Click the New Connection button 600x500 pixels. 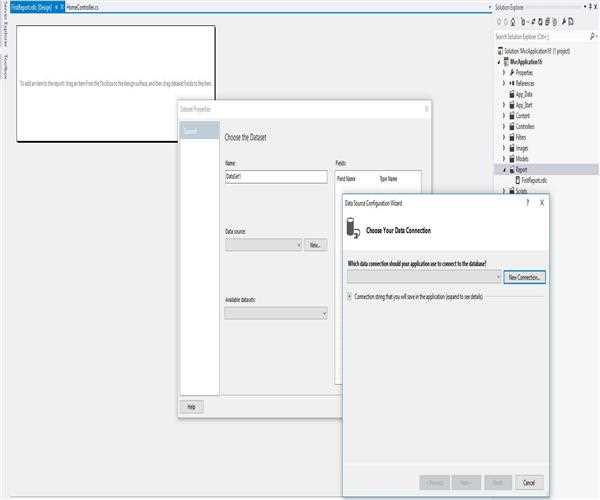click(525, 277)
